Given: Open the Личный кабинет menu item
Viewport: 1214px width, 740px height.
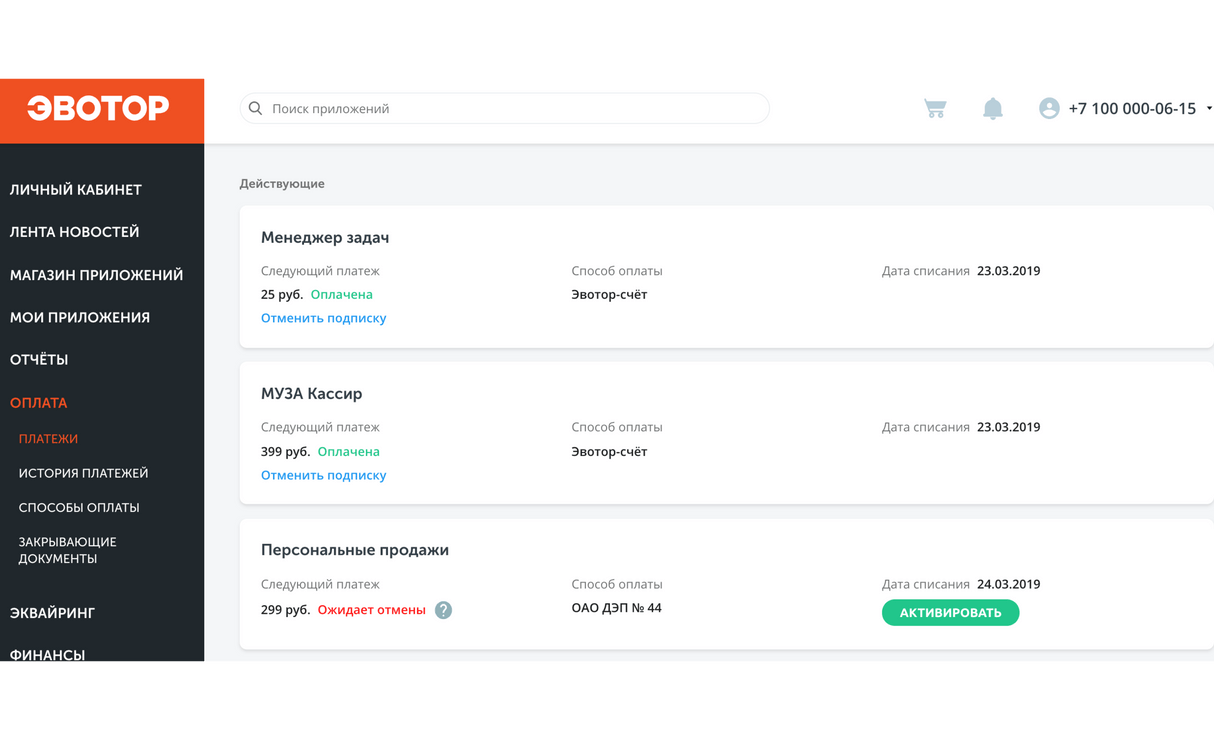Looking at the screenshot, I should point(76,190).
